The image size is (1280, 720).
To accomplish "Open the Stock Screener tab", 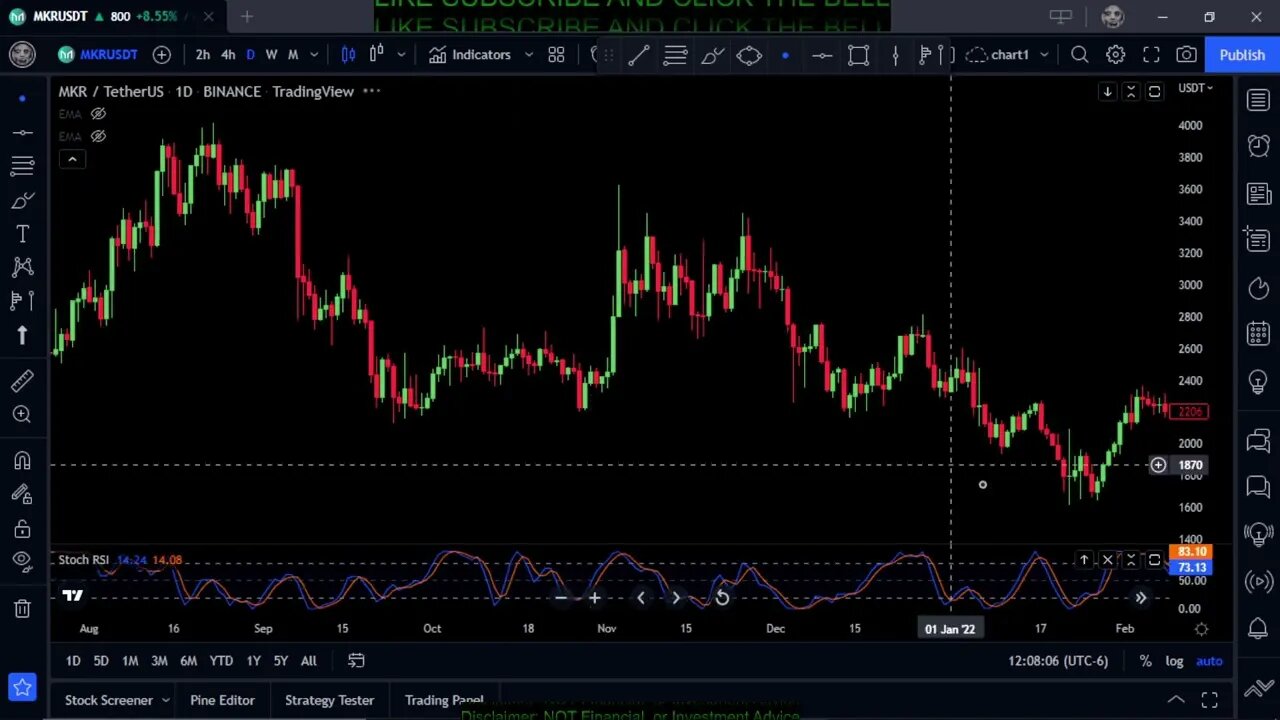I will [109, 700].
